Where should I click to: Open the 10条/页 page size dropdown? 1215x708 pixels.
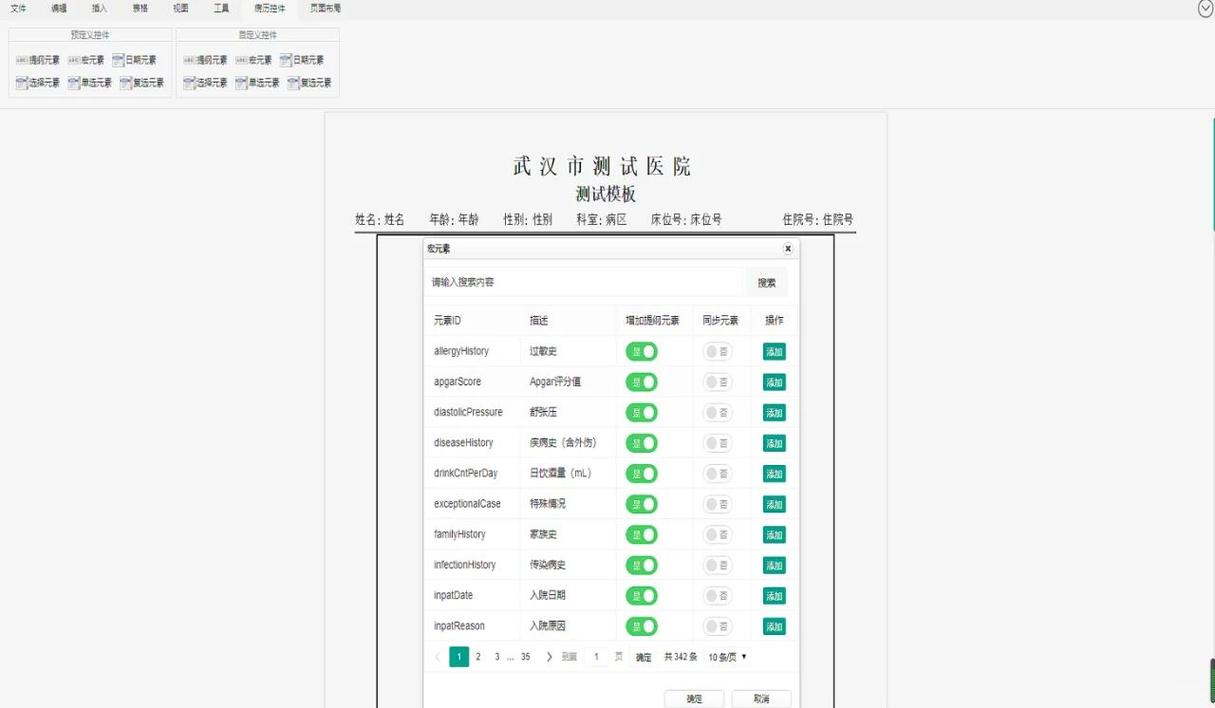[727, 657]
